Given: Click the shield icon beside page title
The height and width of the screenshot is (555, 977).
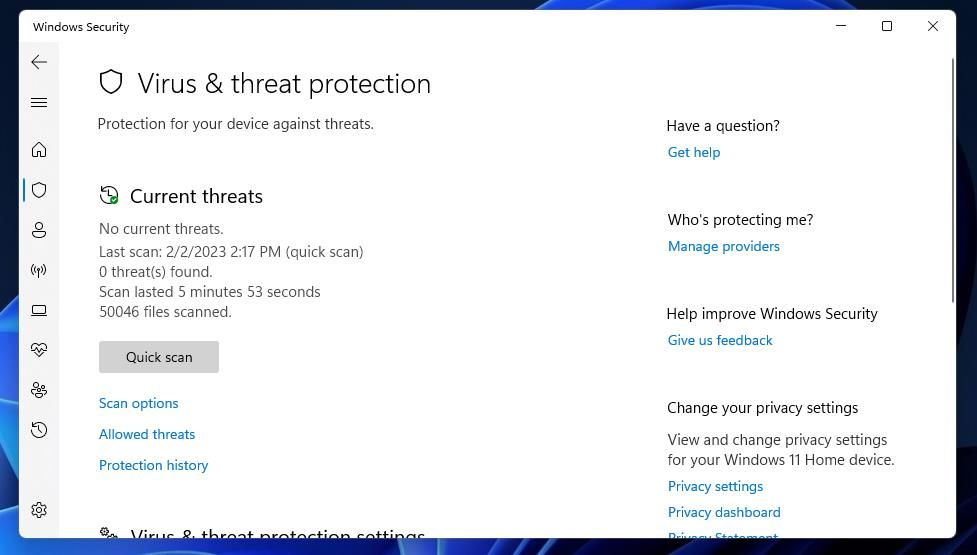Looking at the screenshot, I should [x=111, y=82].
